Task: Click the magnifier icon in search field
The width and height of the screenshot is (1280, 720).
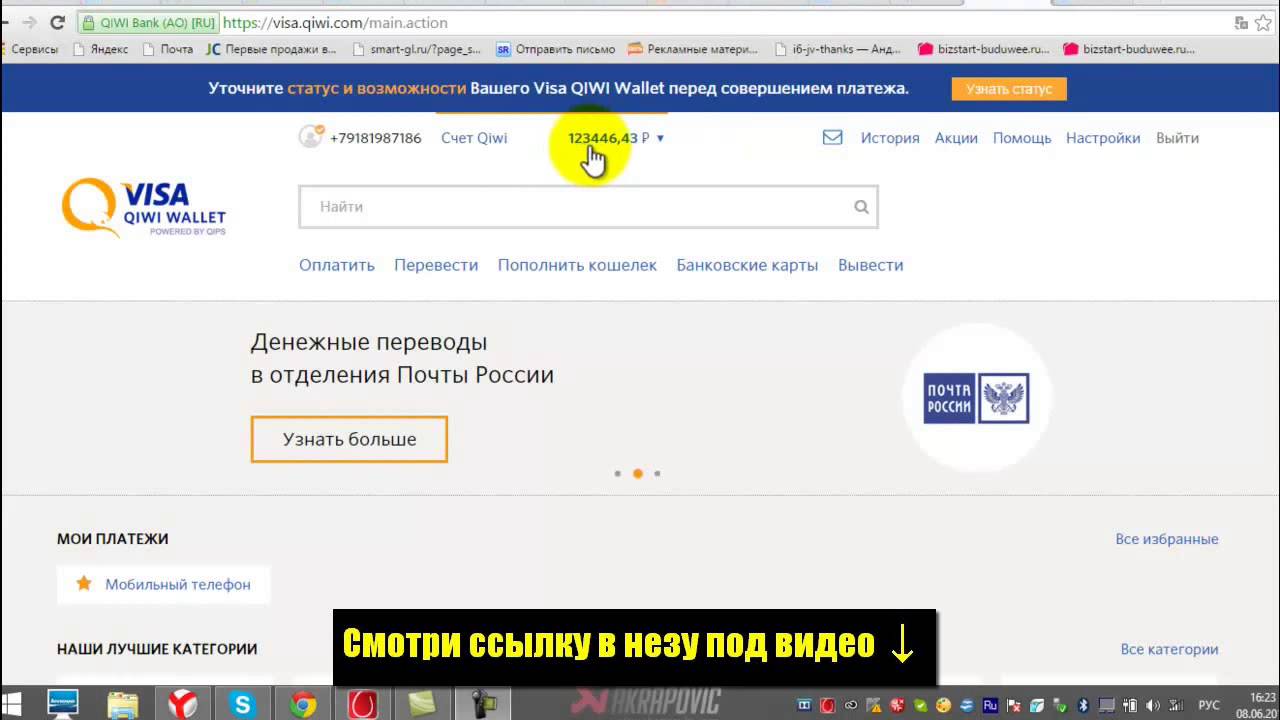Action: pyautogui.click(x=861, y=207)
